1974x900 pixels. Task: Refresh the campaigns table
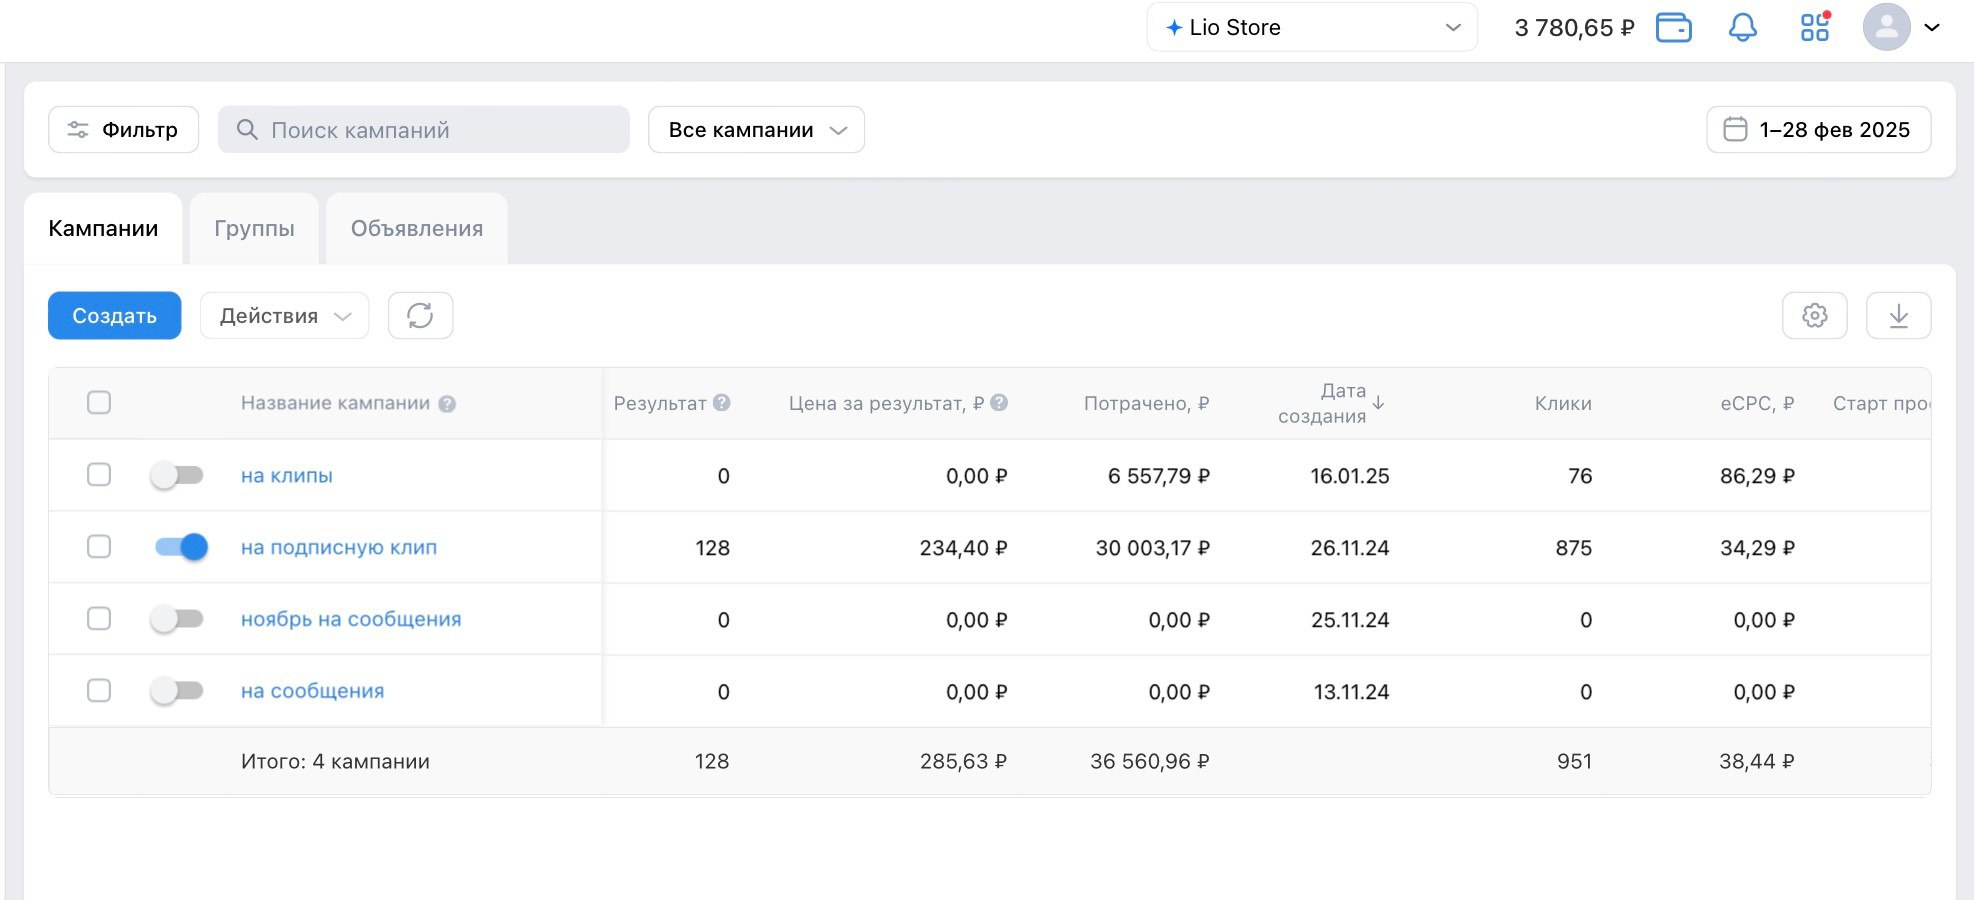(x=420, y=316)
